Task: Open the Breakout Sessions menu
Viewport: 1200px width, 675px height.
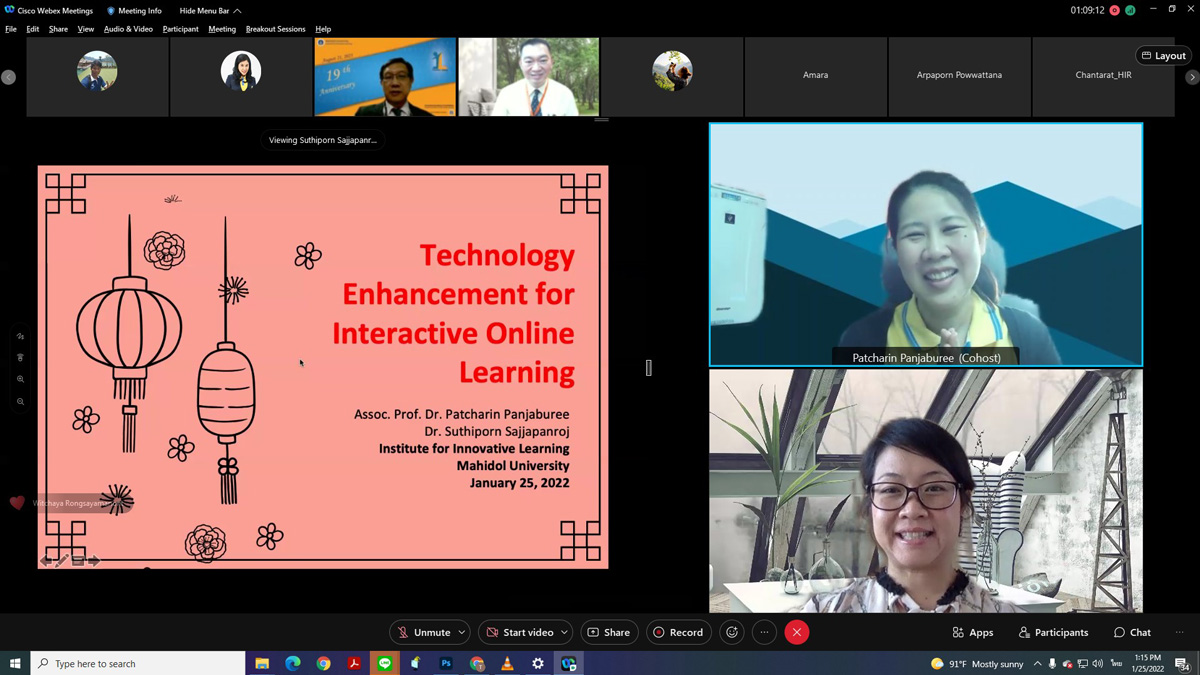Action: click(275, 29)
